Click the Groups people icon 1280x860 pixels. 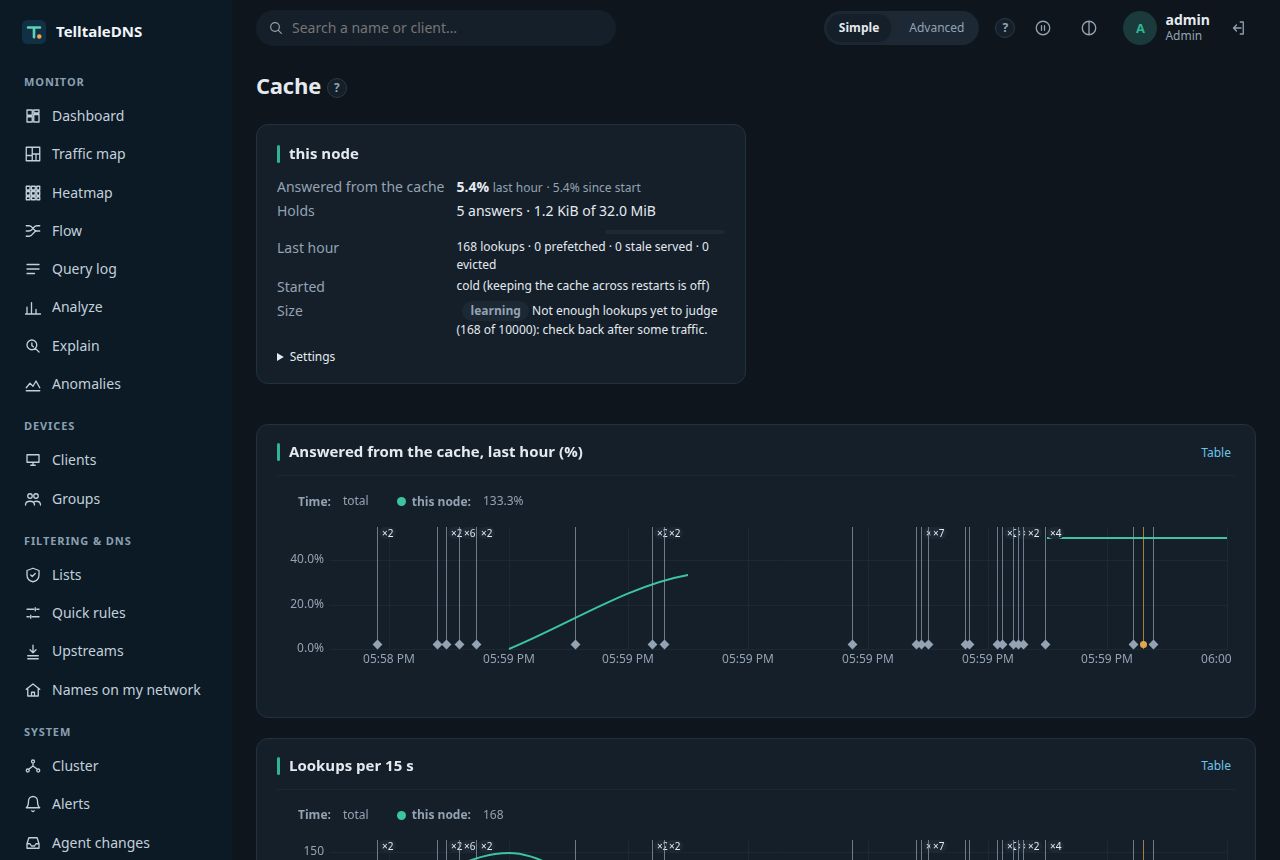33,499
